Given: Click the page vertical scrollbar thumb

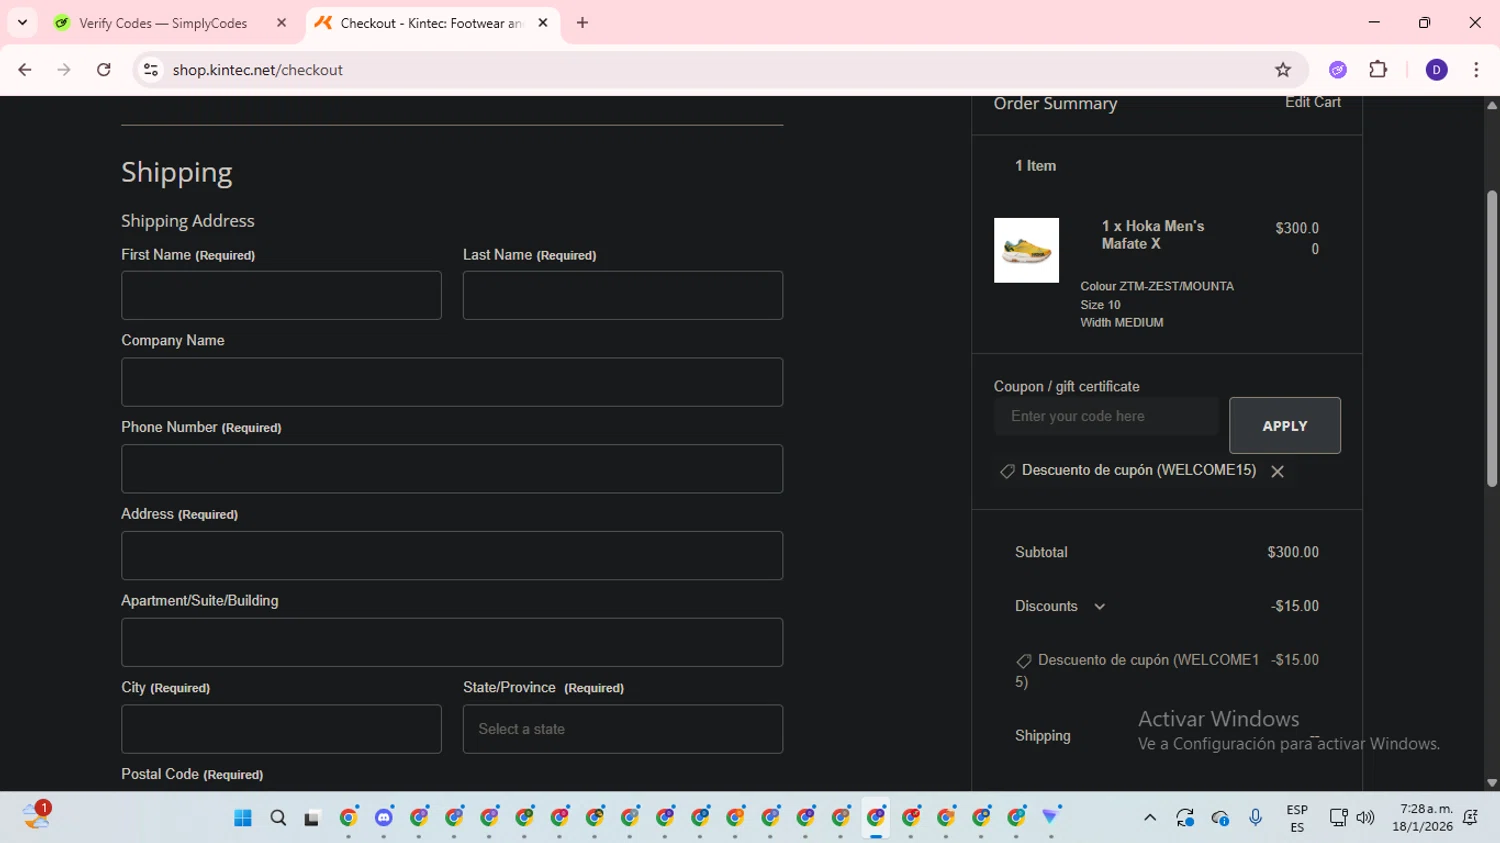Looking at the screenshot, I should [1492, 338].
